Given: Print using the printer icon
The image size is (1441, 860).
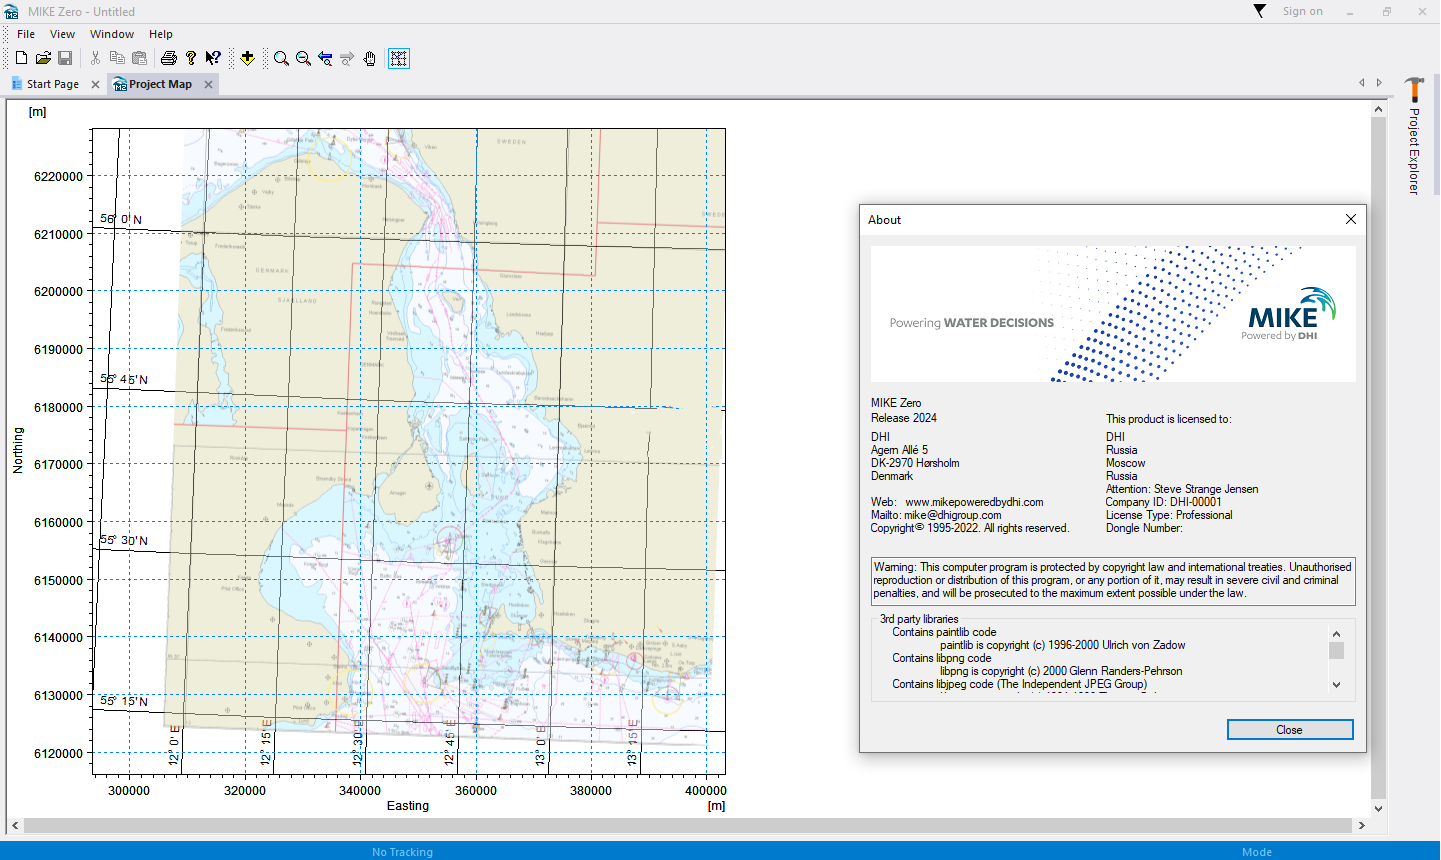Looking at the screenshot, I should coord(169,59).
